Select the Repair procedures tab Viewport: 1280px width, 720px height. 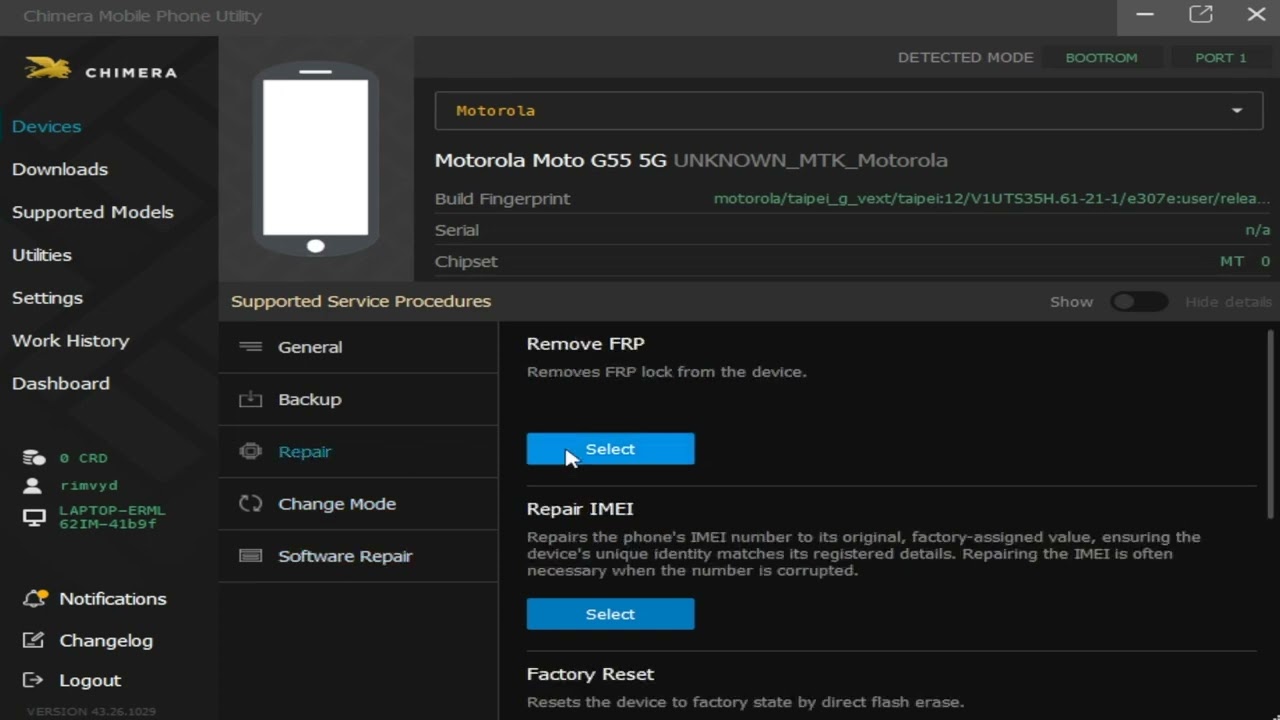coord(358,451)
